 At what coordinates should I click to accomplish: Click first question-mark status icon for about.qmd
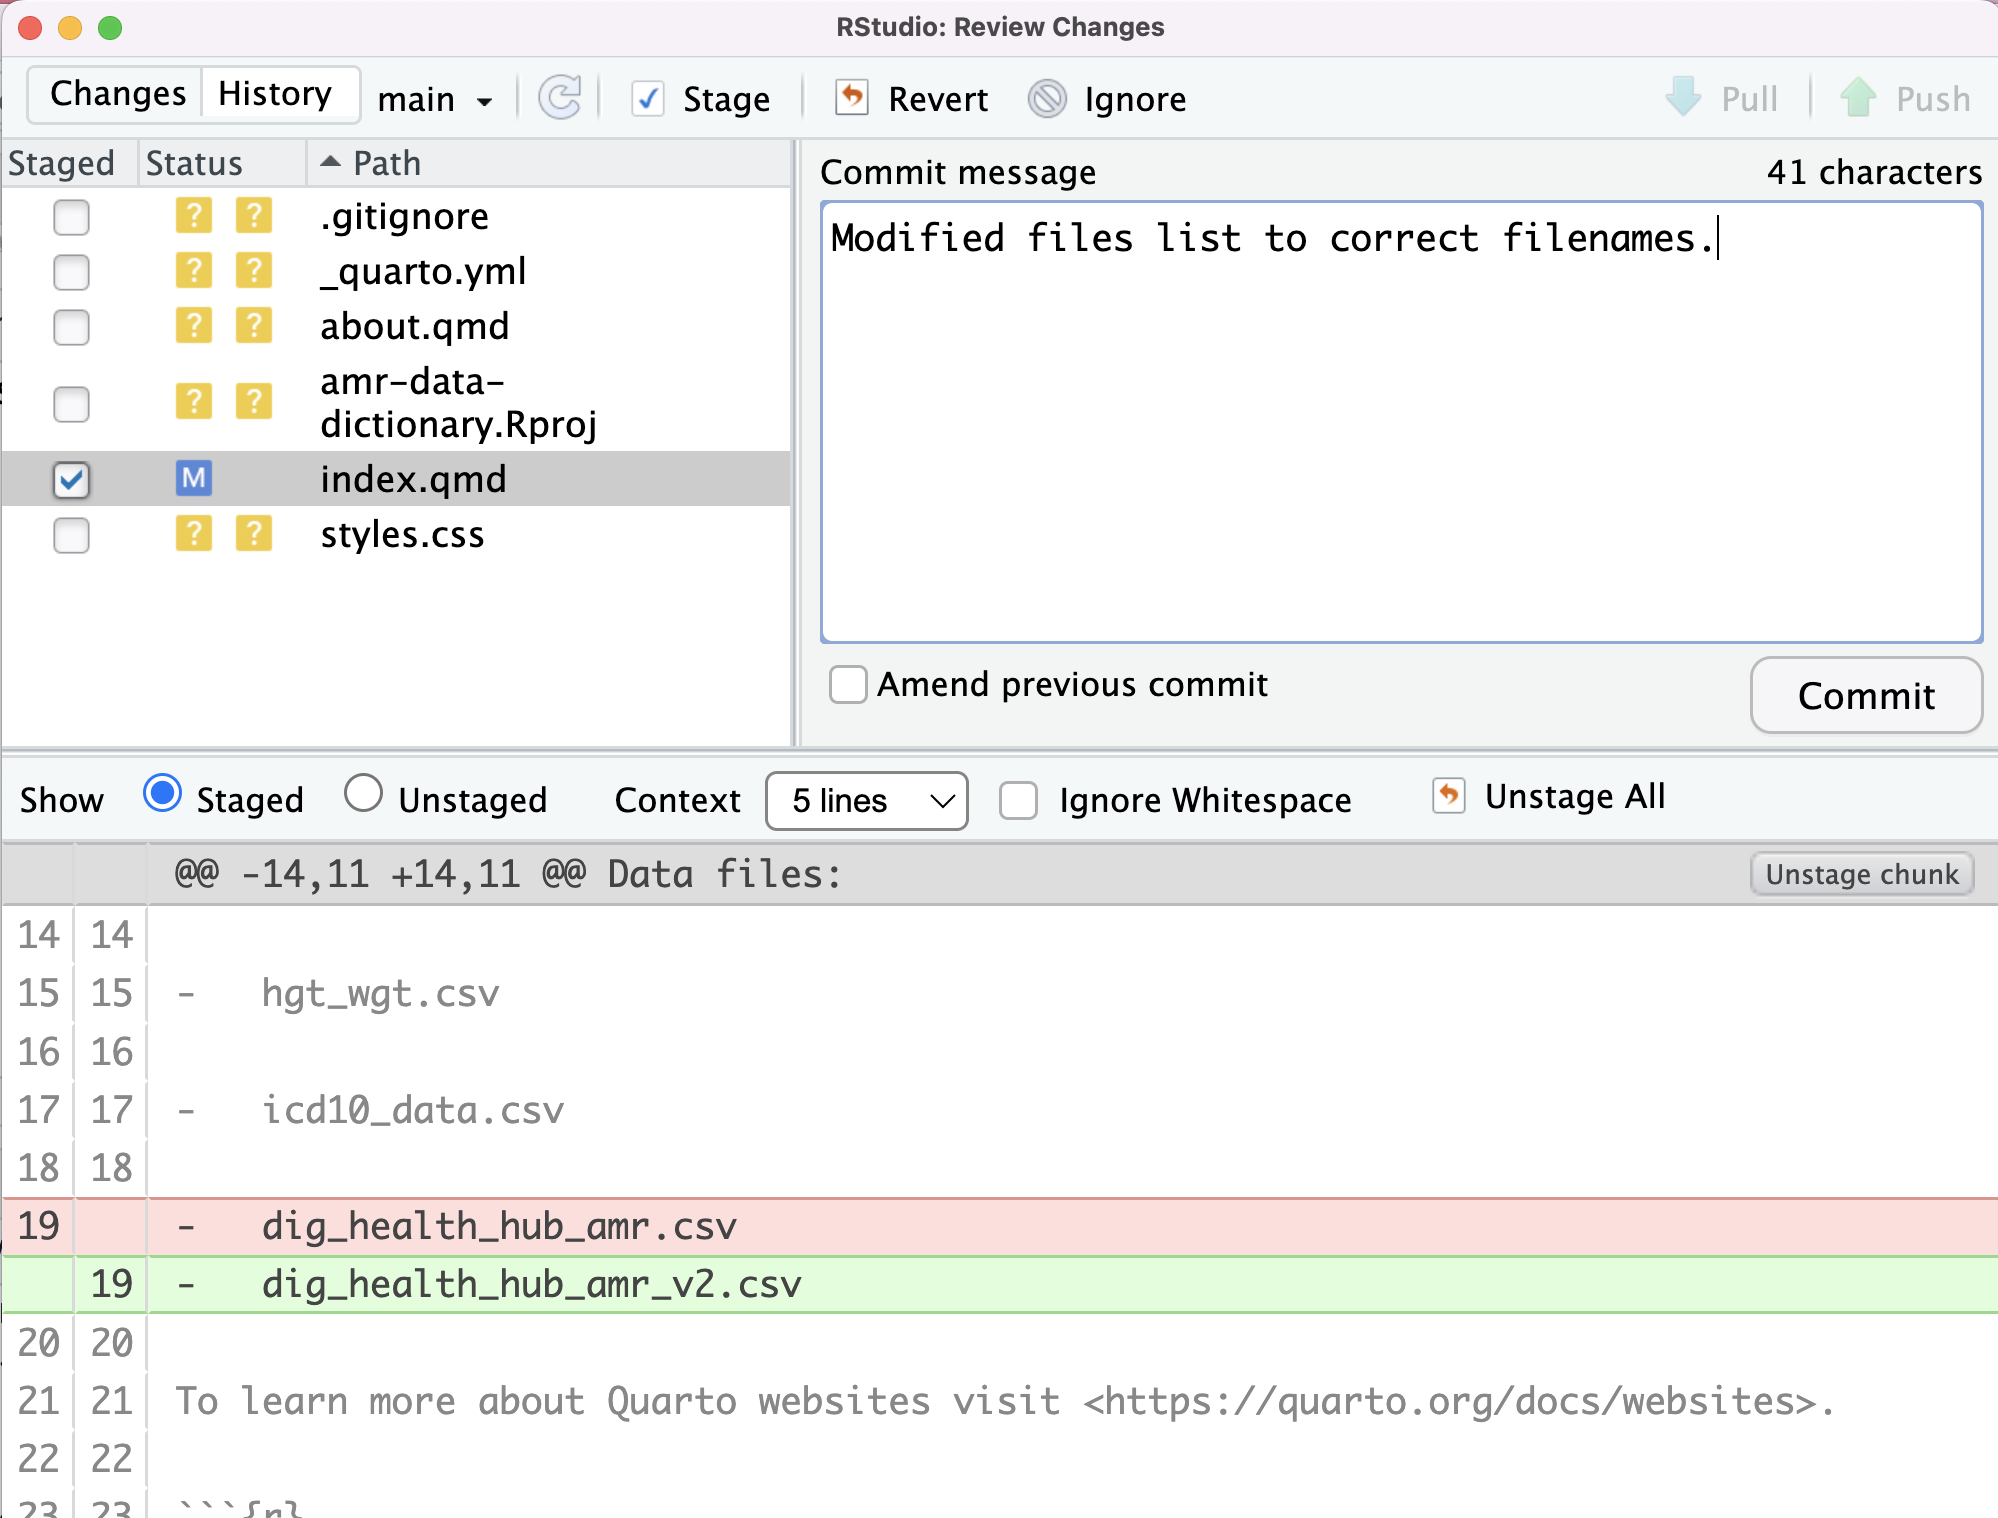(x=194, y=326)
